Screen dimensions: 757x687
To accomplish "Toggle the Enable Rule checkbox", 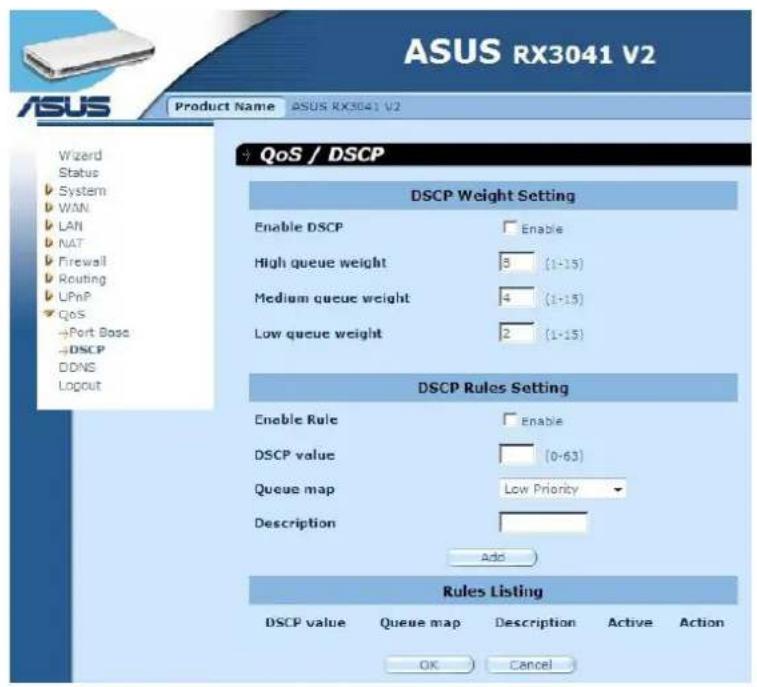I will pos(509,419).
